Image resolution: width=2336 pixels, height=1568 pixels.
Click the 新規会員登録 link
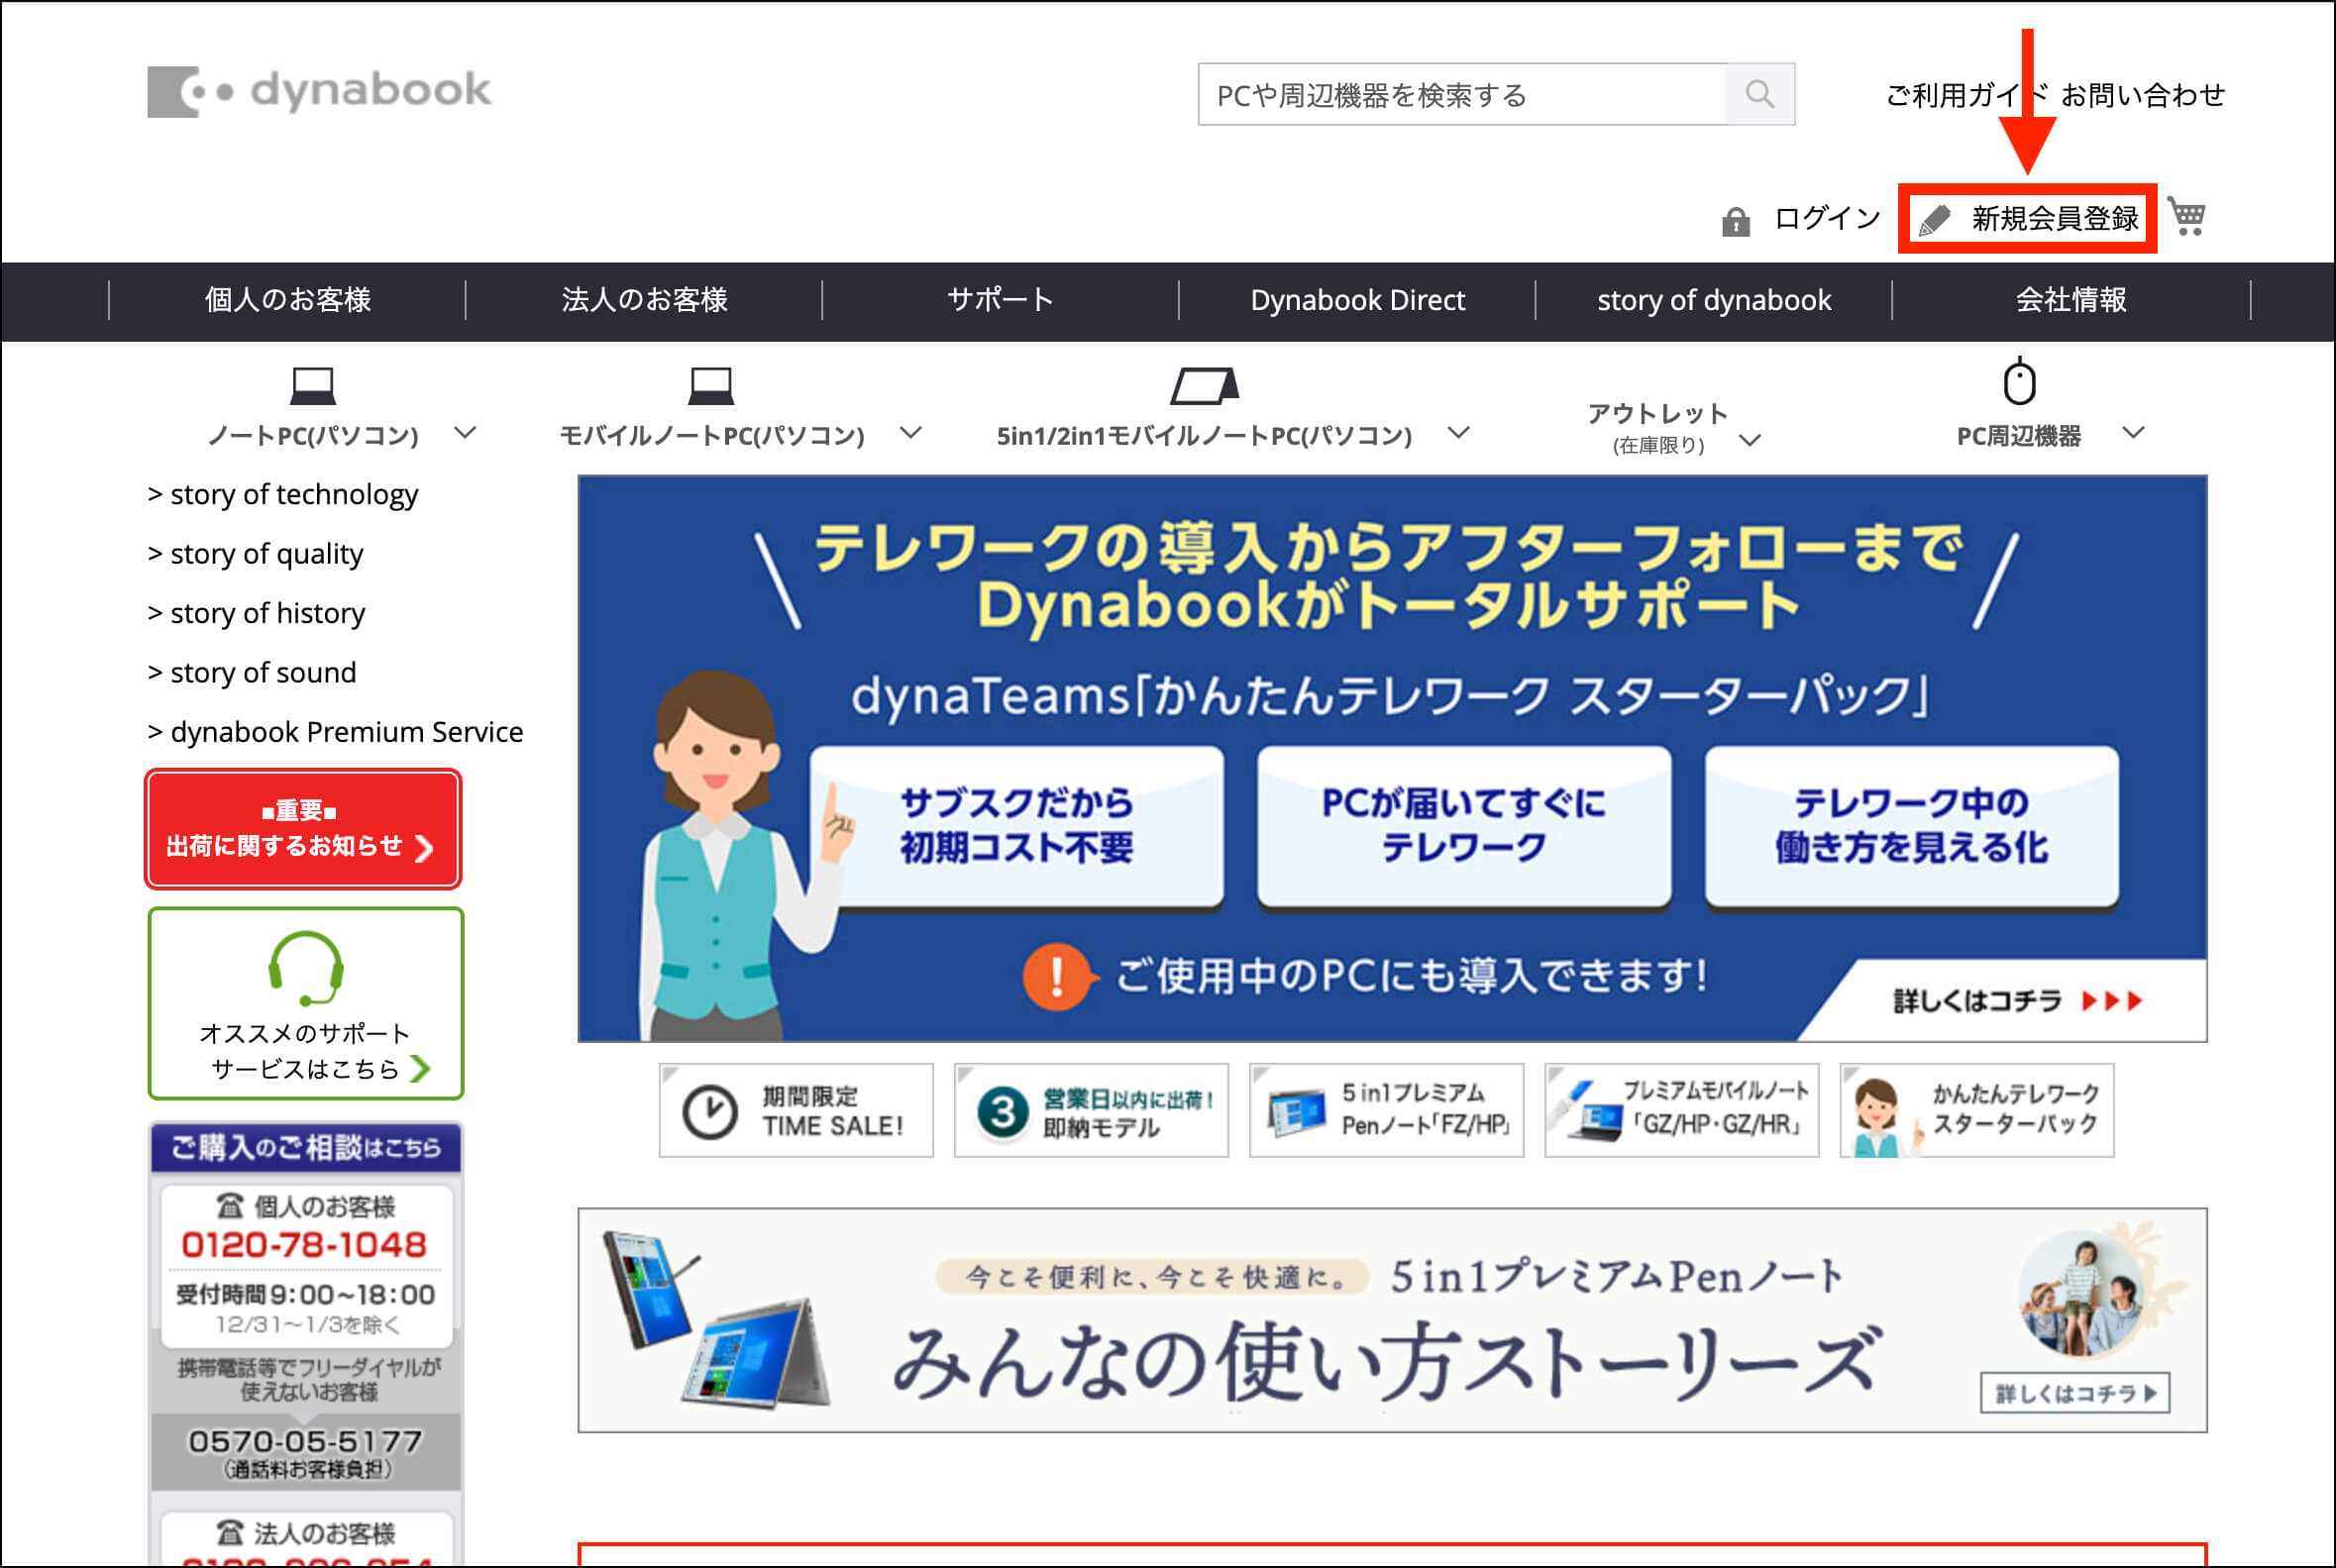pyautogui.click(x=2053, y=218)
